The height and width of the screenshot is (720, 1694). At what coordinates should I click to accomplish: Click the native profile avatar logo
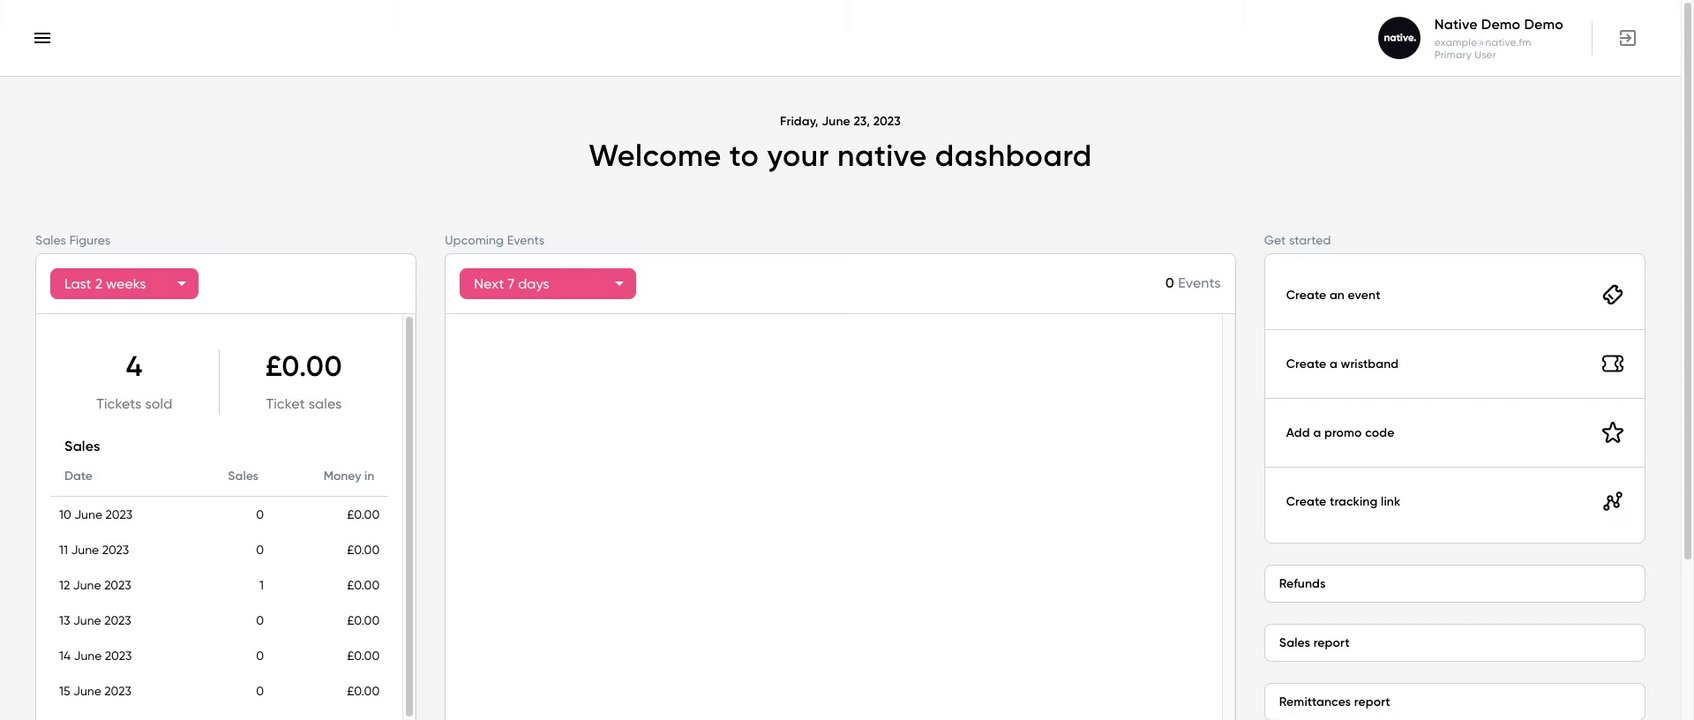(1398, 38)
